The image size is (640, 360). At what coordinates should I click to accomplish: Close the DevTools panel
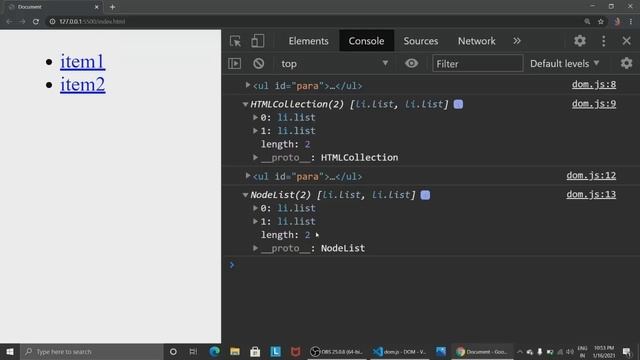tap(627, 41)
